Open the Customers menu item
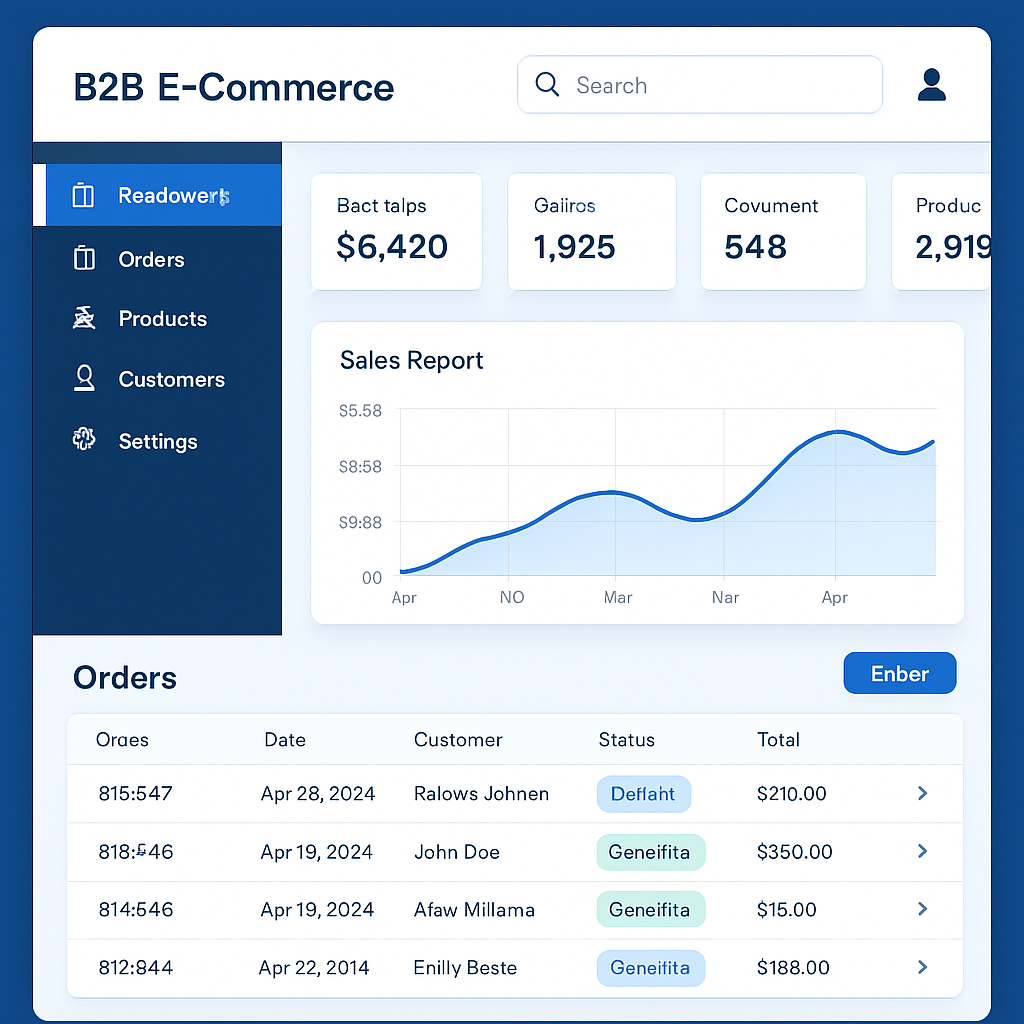This screenshot has width=1024, height=1024. tap(157, 379)
